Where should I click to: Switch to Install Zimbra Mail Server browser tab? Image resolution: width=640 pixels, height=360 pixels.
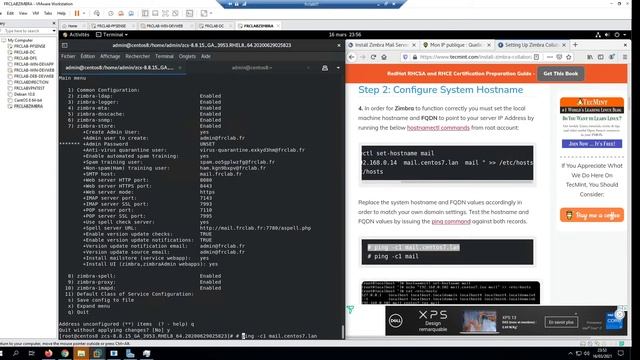click(x=381, y=45)
